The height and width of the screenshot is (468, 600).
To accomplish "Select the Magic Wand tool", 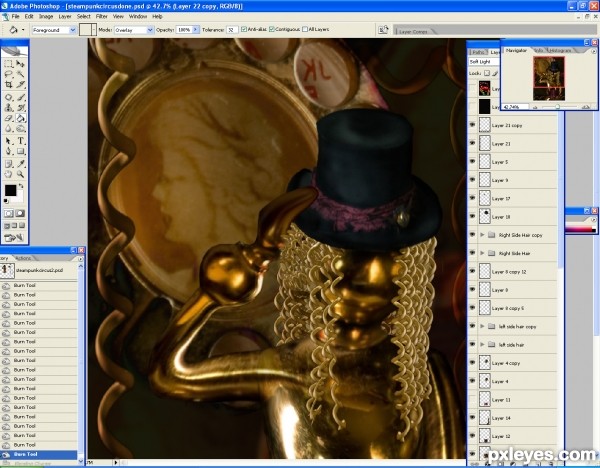I will pos(20,74).
